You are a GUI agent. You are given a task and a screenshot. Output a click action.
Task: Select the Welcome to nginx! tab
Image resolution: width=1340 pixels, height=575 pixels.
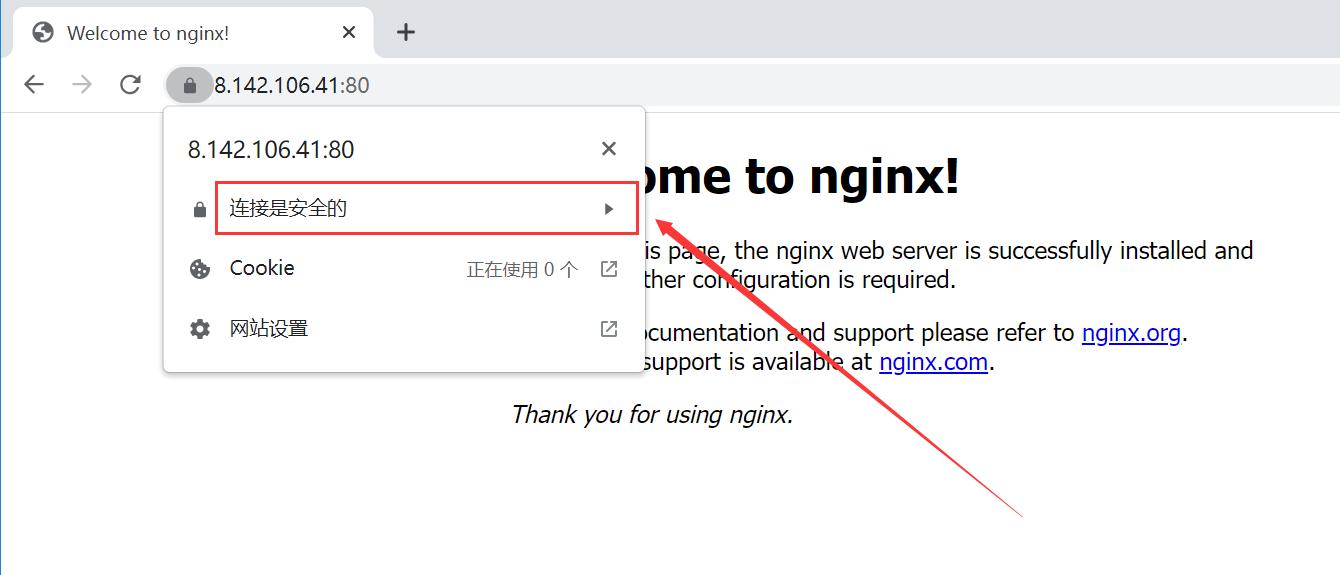click(194, 32)
